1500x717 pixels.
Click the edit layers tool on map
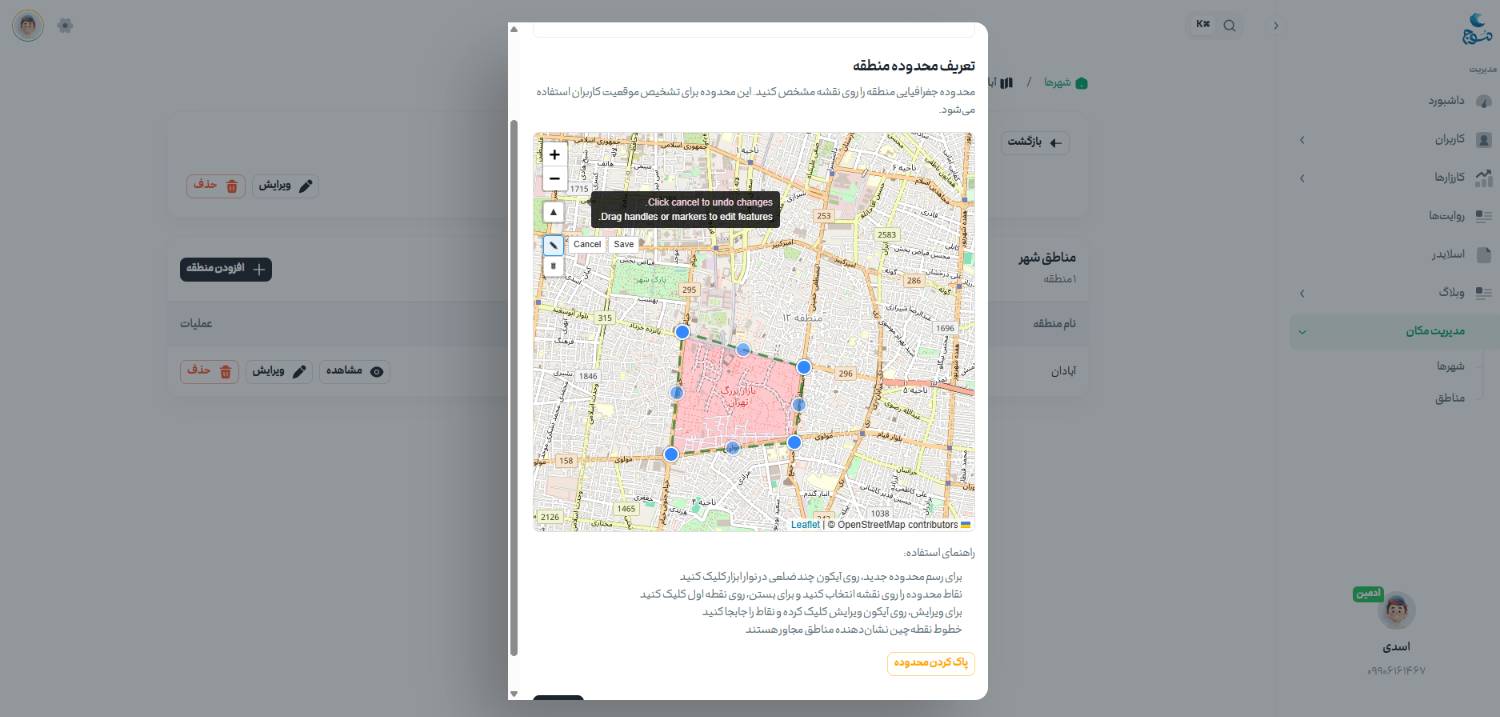click(553, 245)
